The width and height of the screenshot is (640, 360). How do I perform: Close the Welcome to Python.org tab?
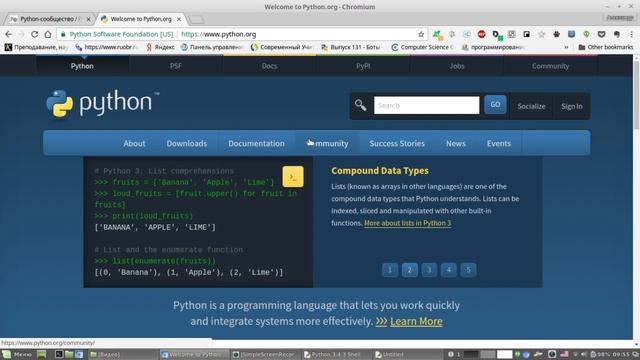coord(179,19)
